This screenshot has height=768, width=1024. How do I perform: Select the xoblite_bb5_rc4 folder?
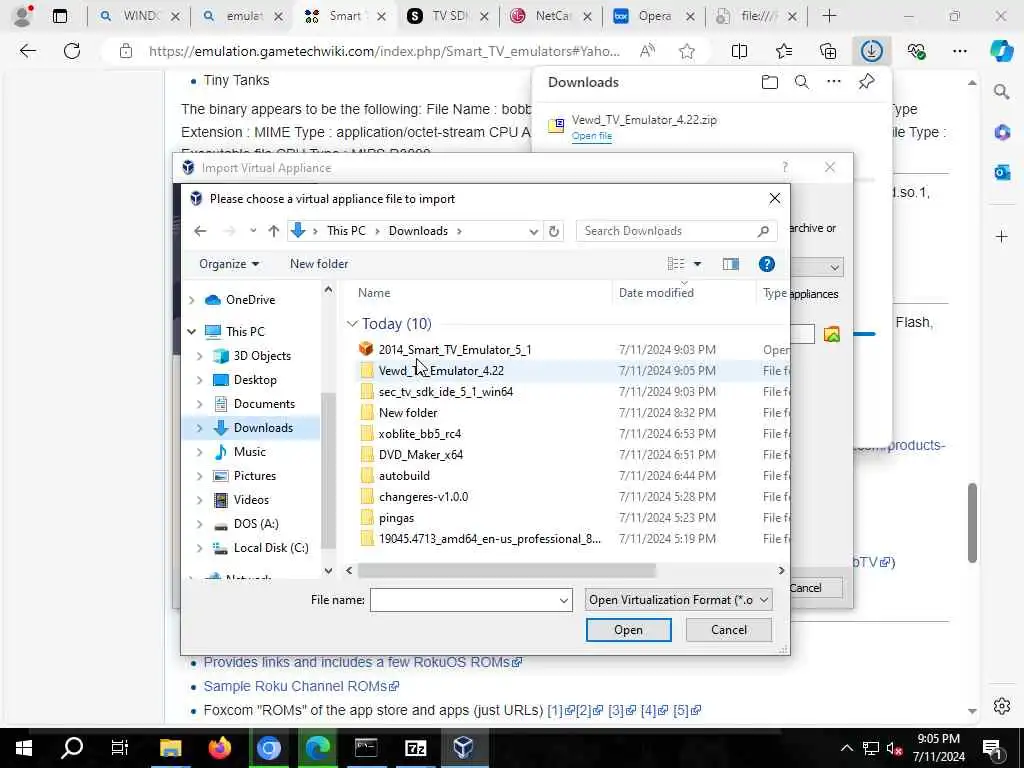[x=420, y=434]
